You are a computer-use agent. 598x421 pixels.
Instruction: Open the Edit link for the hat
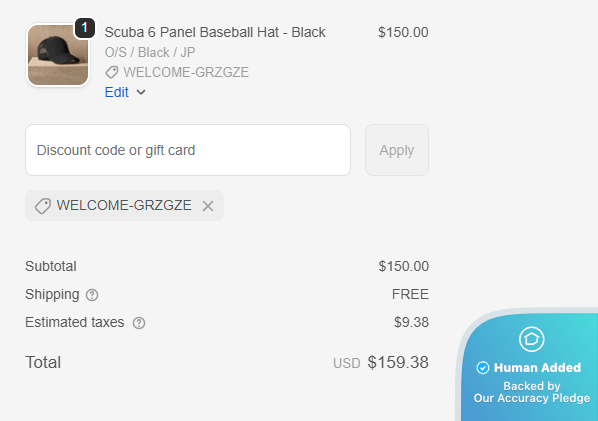coord(117,92)
